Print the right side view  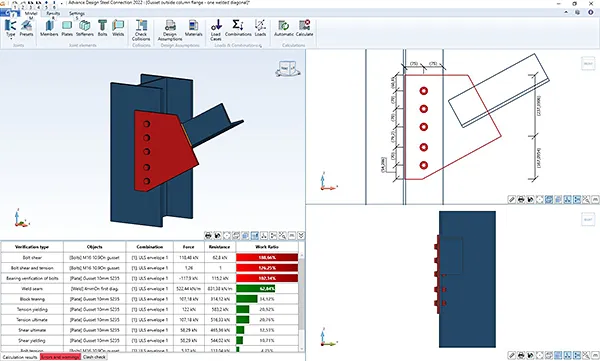(521, 355)
